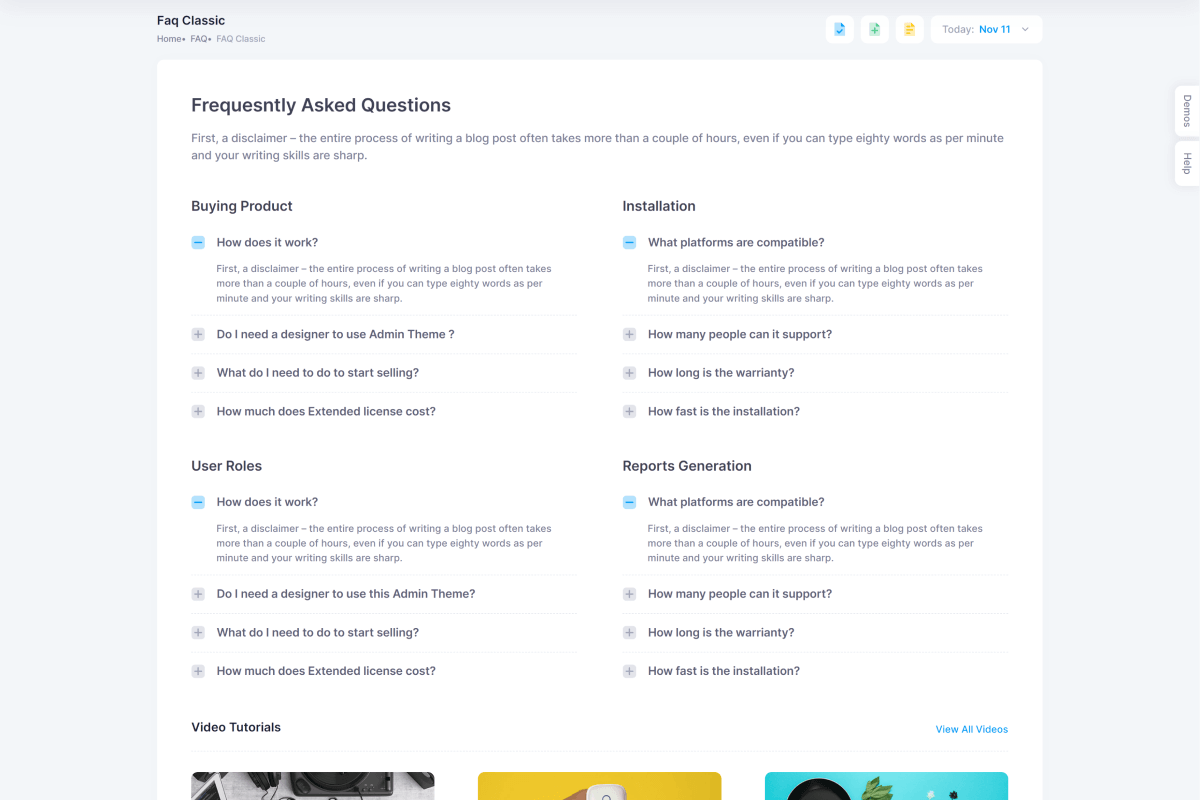The height and width of the screenshot is (800, 1200).
Task: Open the Help side tab
Action: tap(1187, 163)
